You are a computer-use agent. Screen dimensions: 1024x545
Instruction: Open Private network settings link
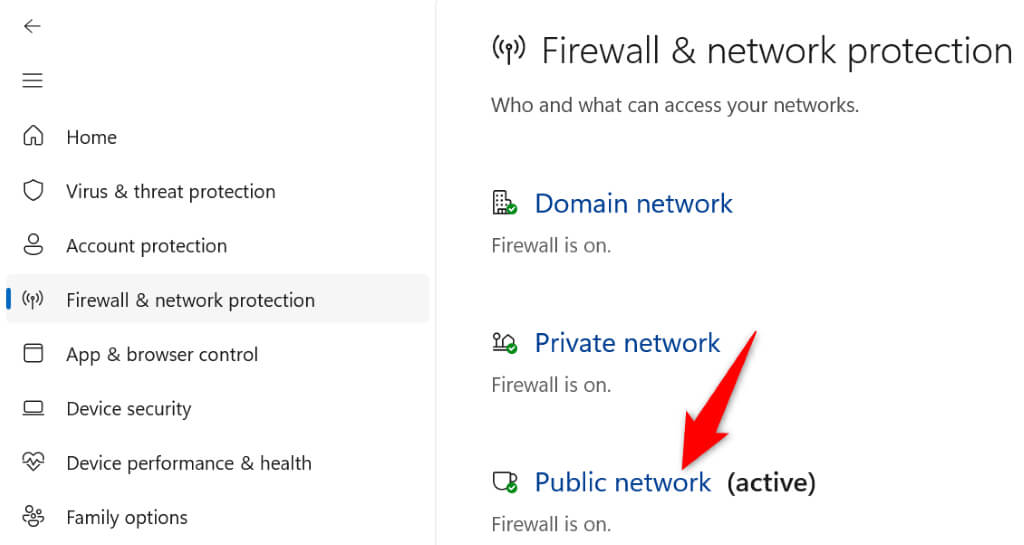pos(627,343)
